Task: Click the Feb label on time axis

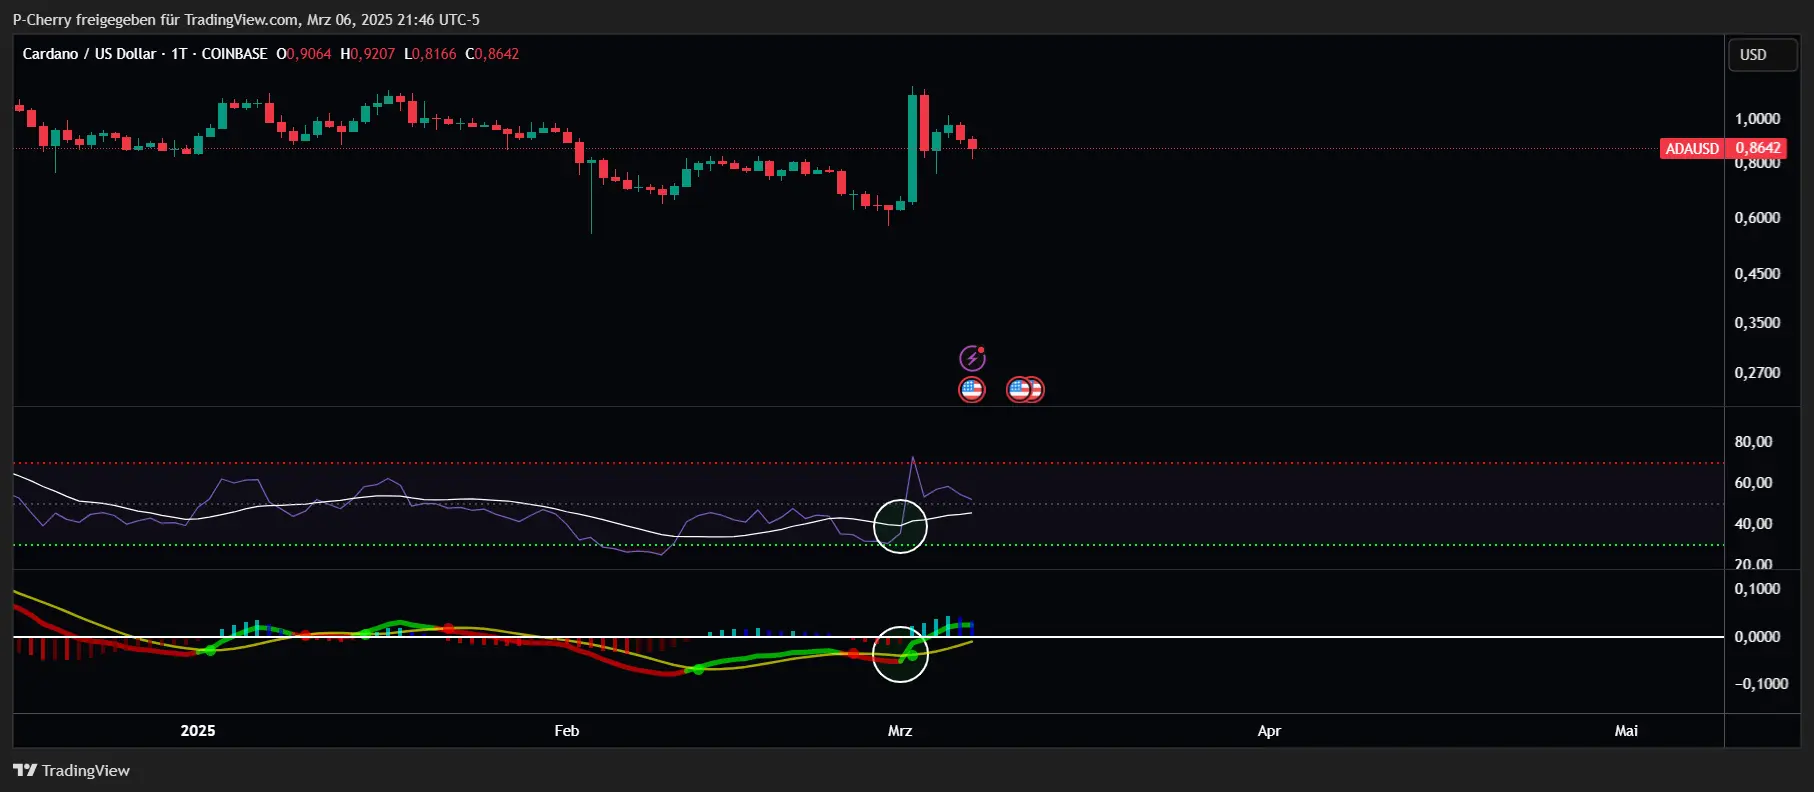Action: [x=567, y=731]
